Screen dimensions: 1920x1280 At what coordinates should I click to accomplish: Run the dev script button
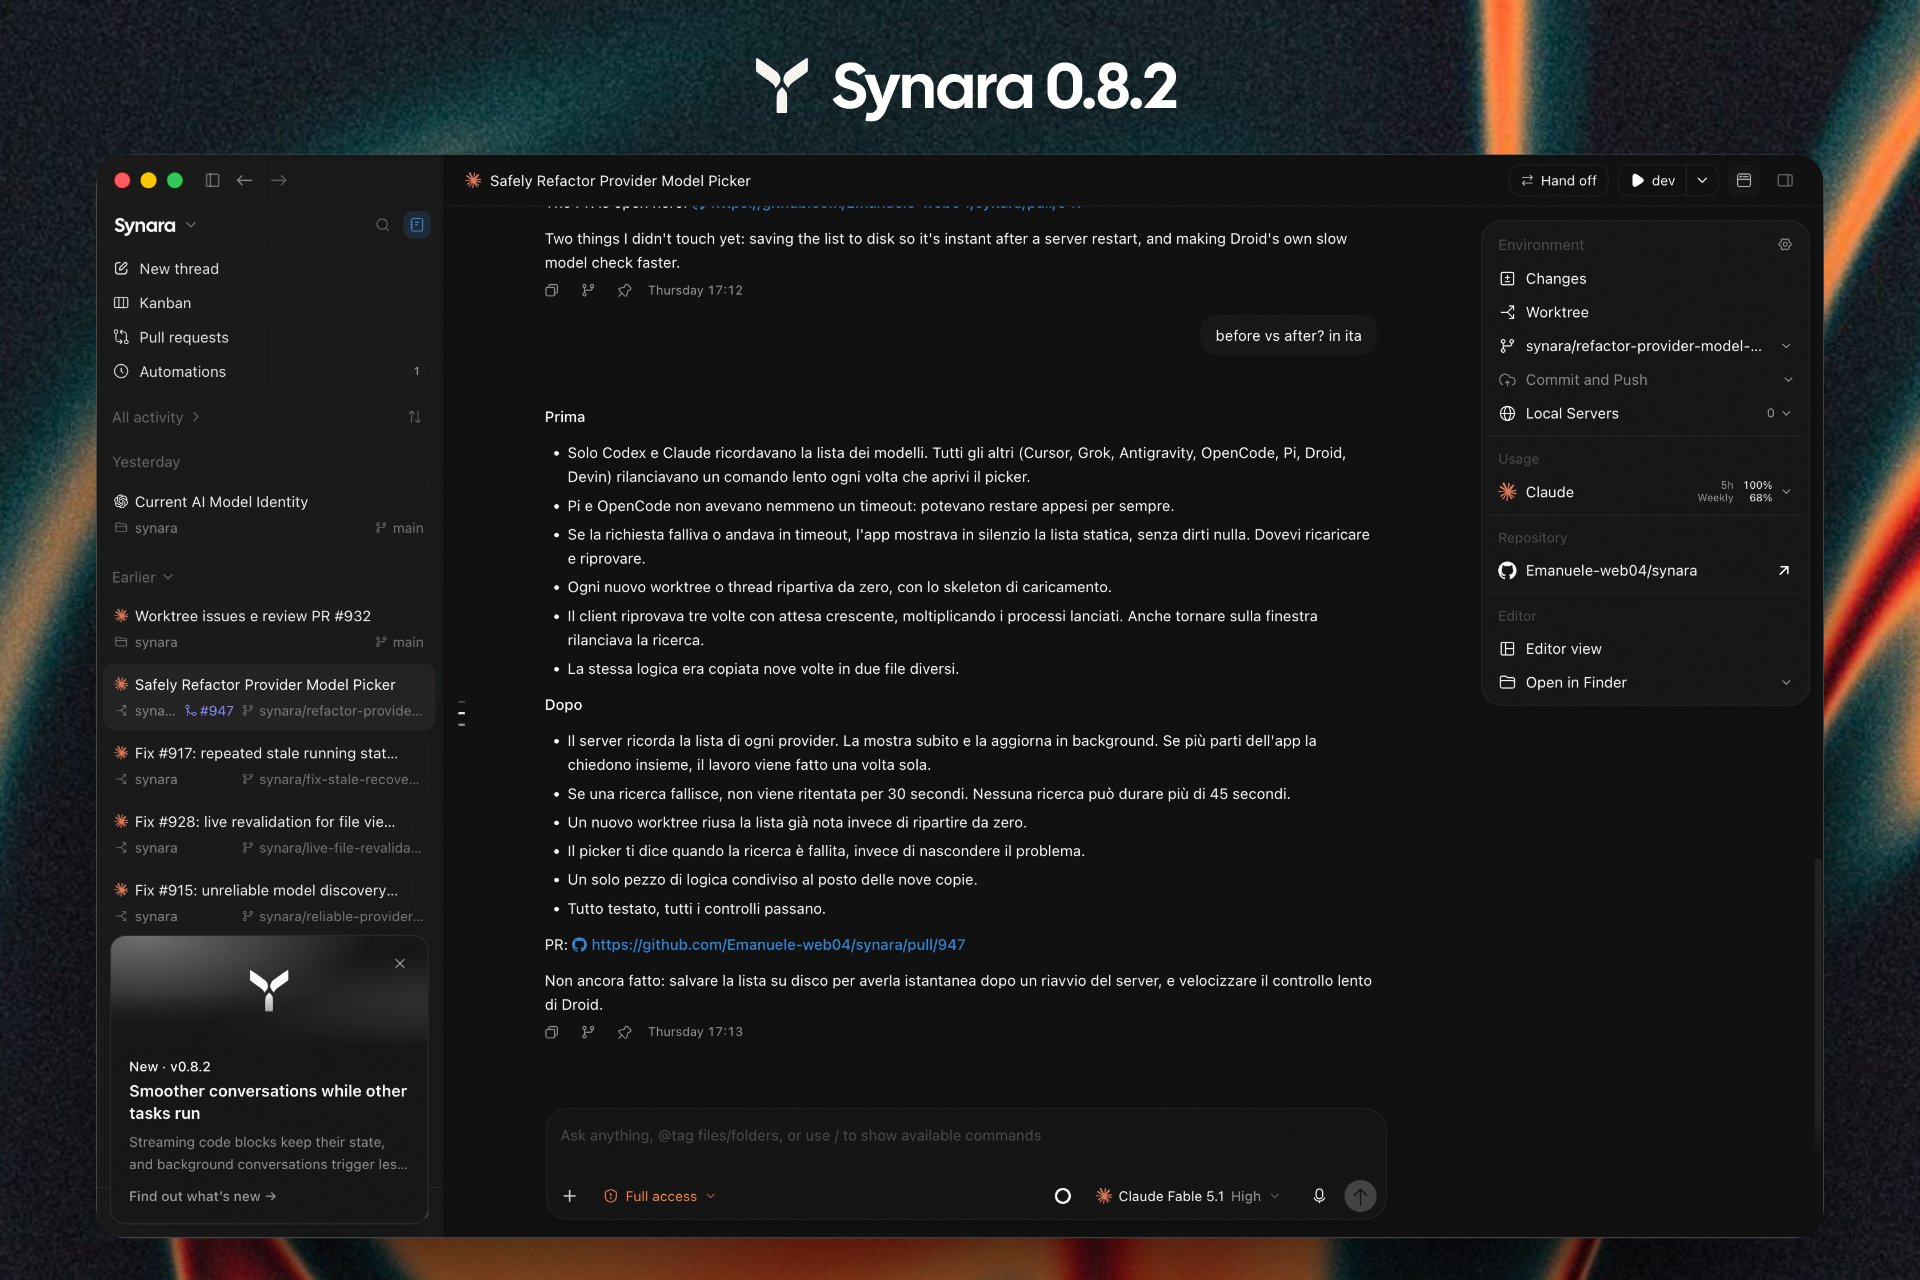1653,180
